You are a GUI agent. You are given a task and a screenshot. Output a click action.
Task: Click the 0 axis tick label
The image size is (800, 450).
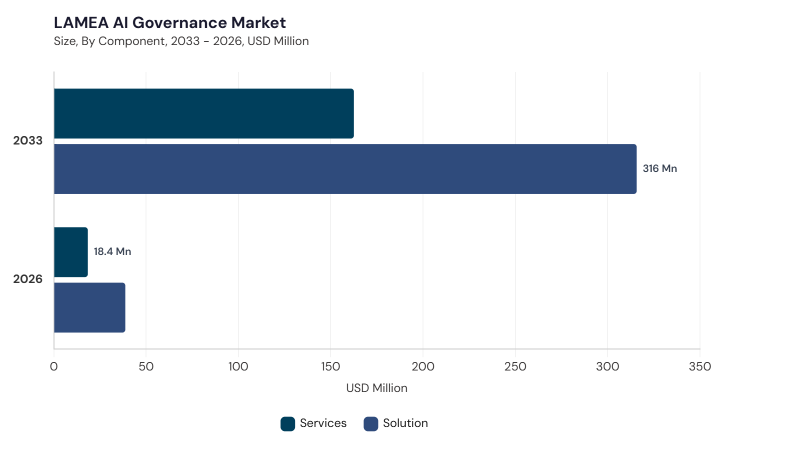[54, 366]
